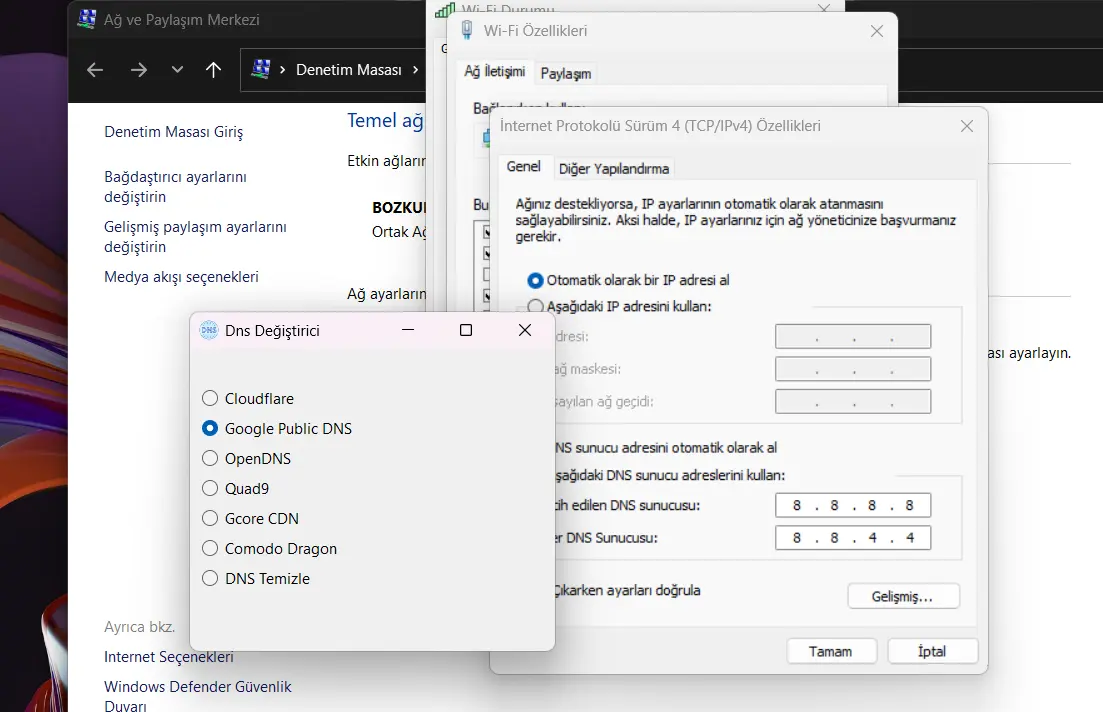This screenshot has height=712, width=1103.
Task: Switch to the Genel tab
Action: point(524,167)
